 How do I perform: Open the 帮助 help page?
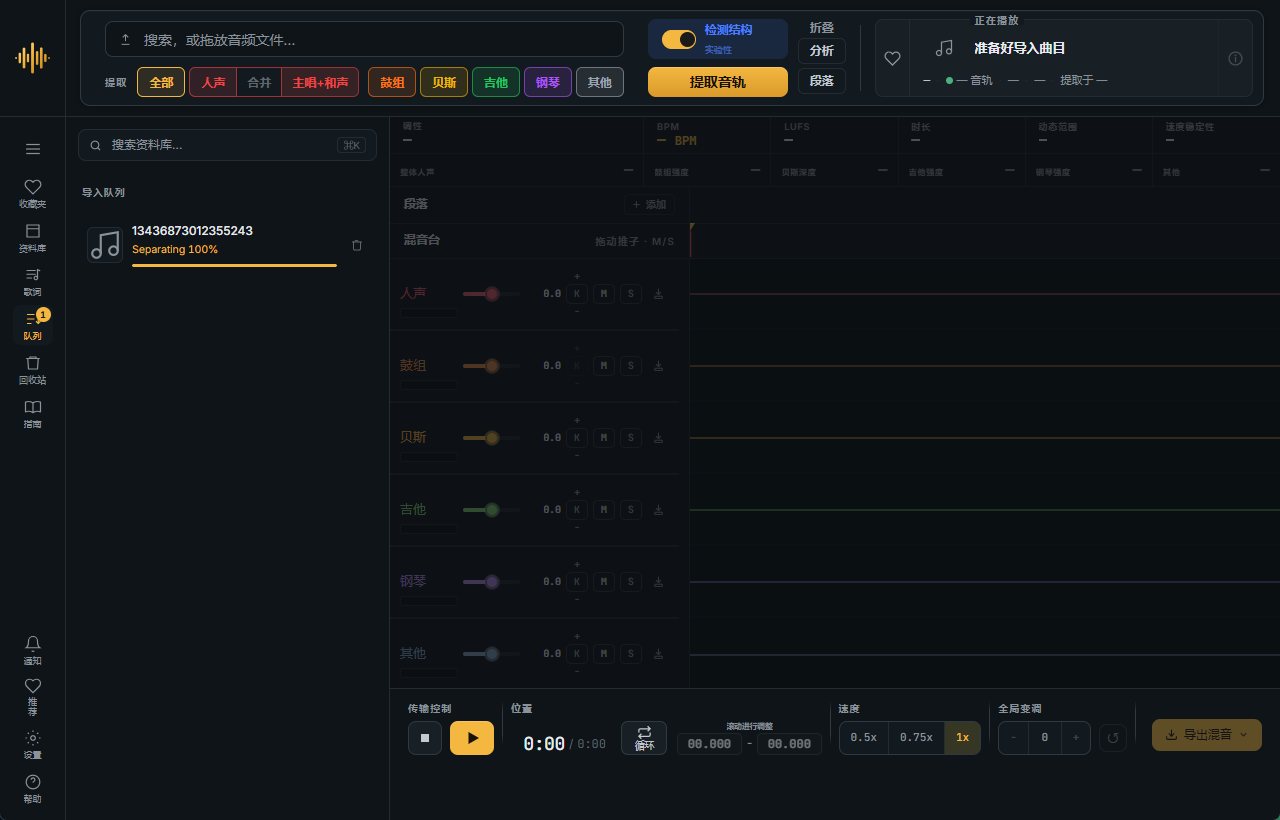33,788
